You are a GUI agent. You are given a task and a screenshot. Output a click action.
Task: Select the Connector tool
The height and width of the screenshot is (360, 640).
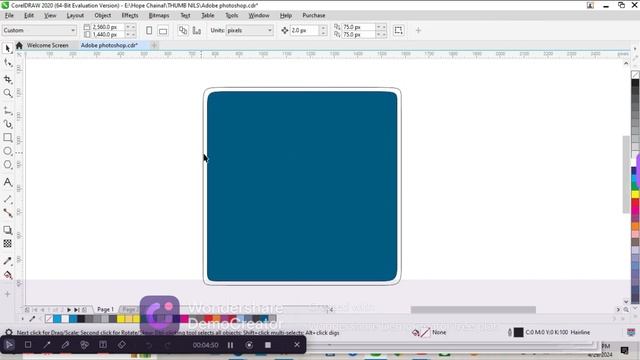(8, 213)
